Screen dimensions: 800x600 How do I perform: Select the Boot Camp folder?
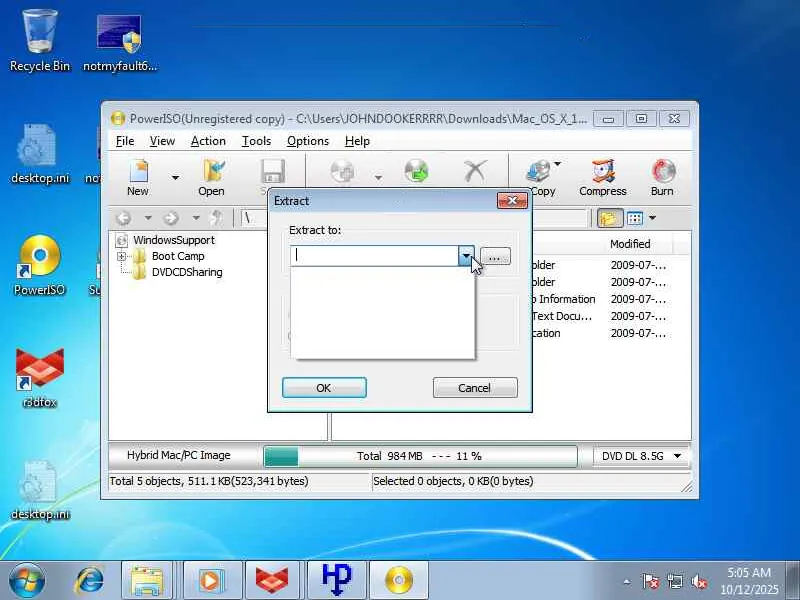pyautogui.click(x=178, y=256)
